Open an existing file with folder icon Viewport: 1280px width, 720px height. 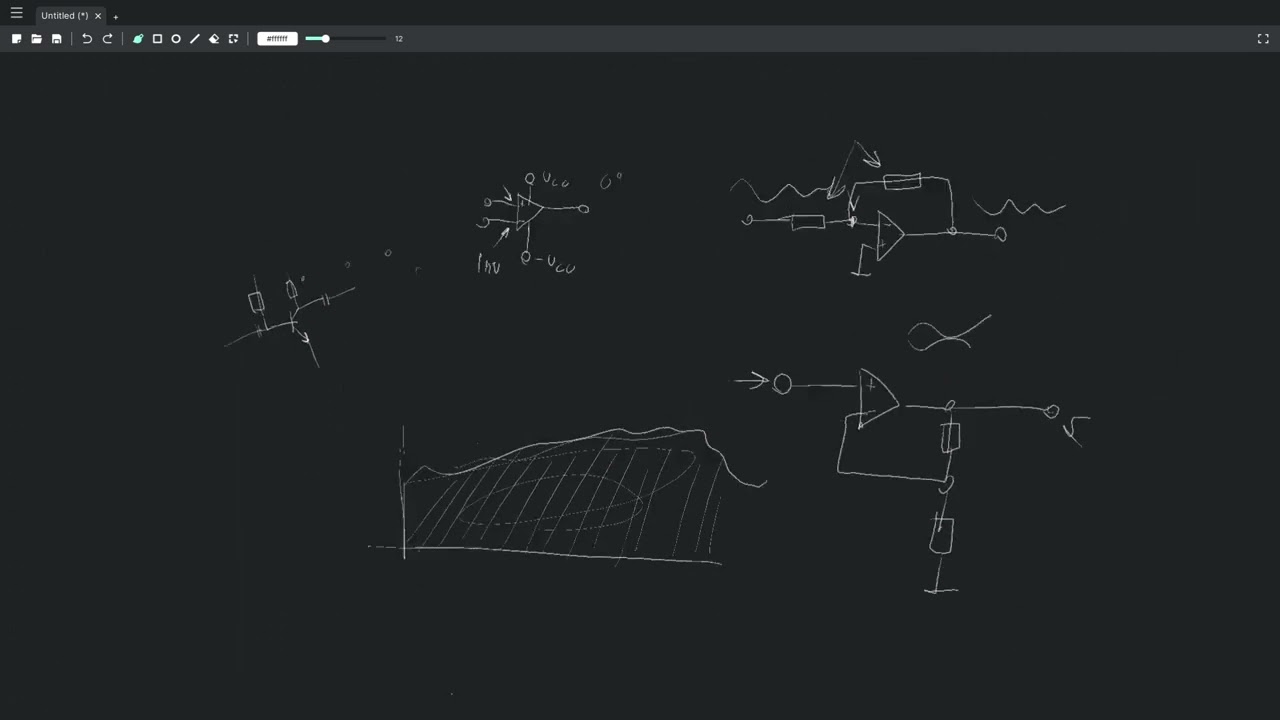pyautogui.click(x=37, y=39)
